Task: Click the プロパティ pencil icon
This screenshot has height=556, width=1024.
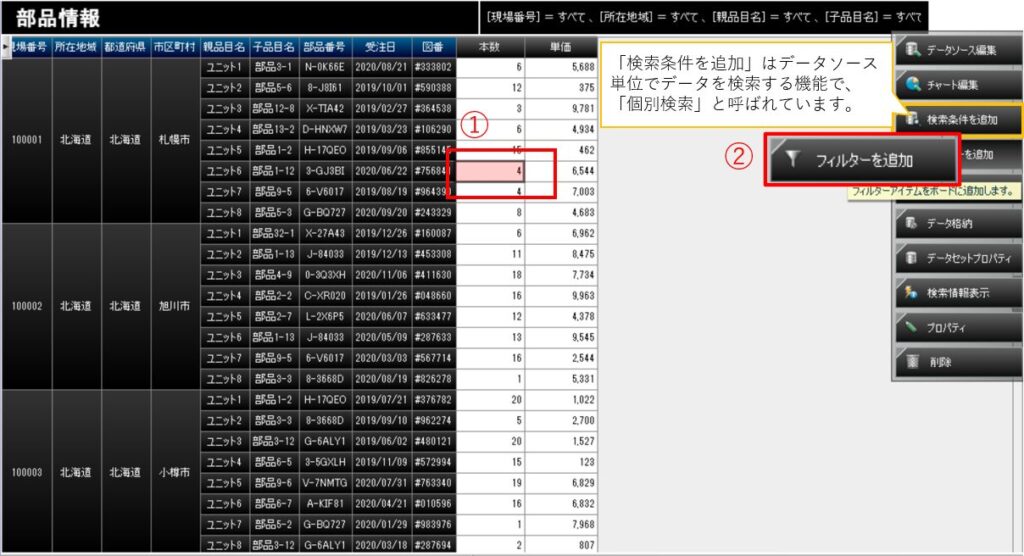Action: [x=912, y=327]
